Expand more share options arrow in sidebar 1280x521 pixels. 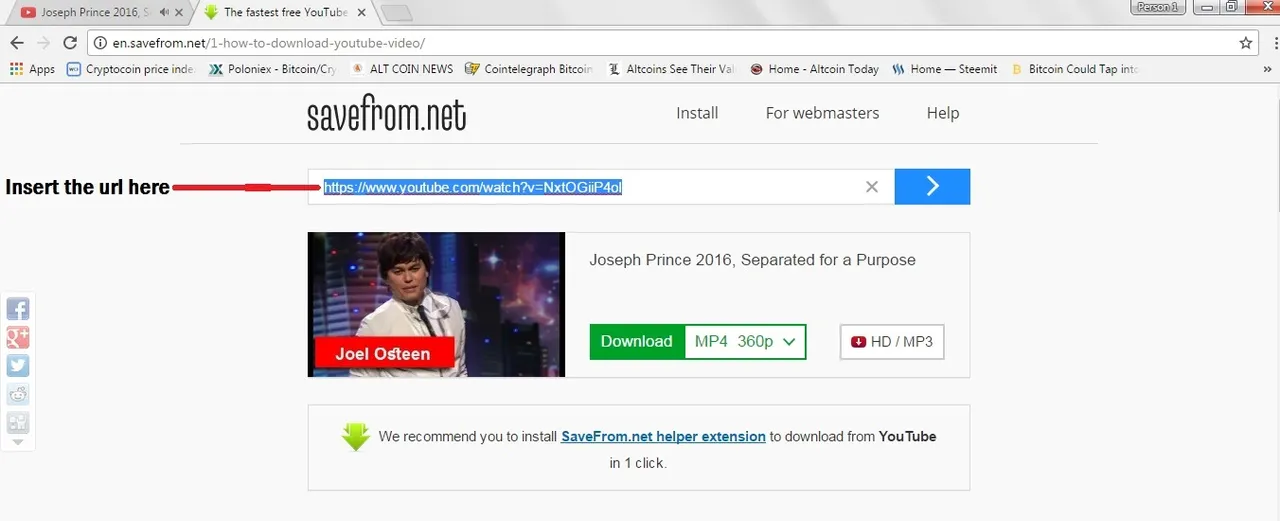click(x=18, y=442)
